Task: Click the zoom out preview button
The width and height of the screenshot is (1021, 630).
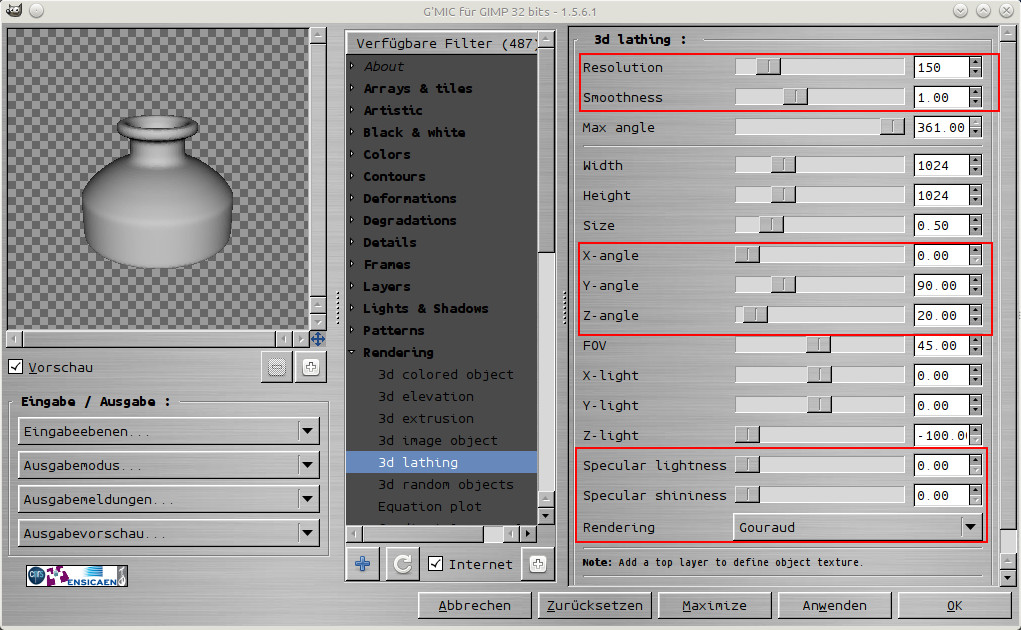Action: click(277, 367)
